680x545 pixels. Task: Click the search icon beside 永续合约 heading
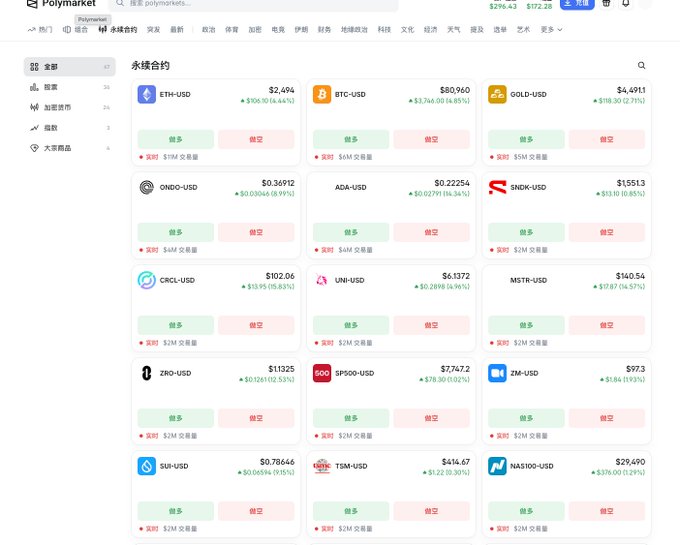point(641,65)
